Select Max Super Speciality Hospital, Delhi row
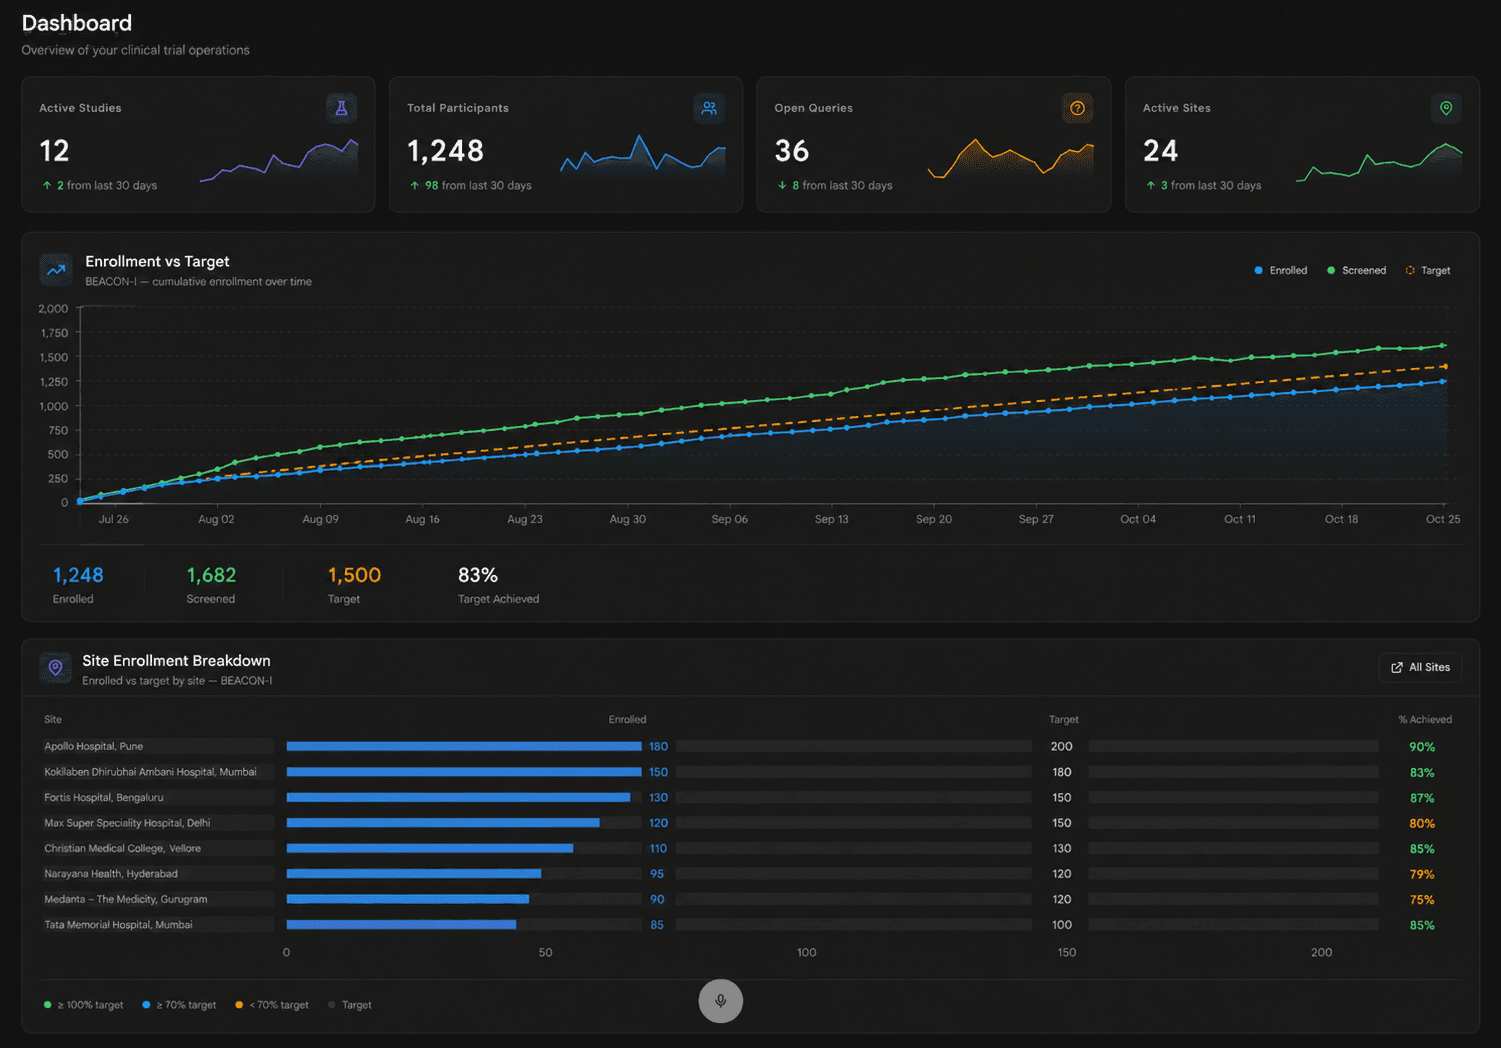Screen dimensions: 1501x1048 [x=750, y=823]
